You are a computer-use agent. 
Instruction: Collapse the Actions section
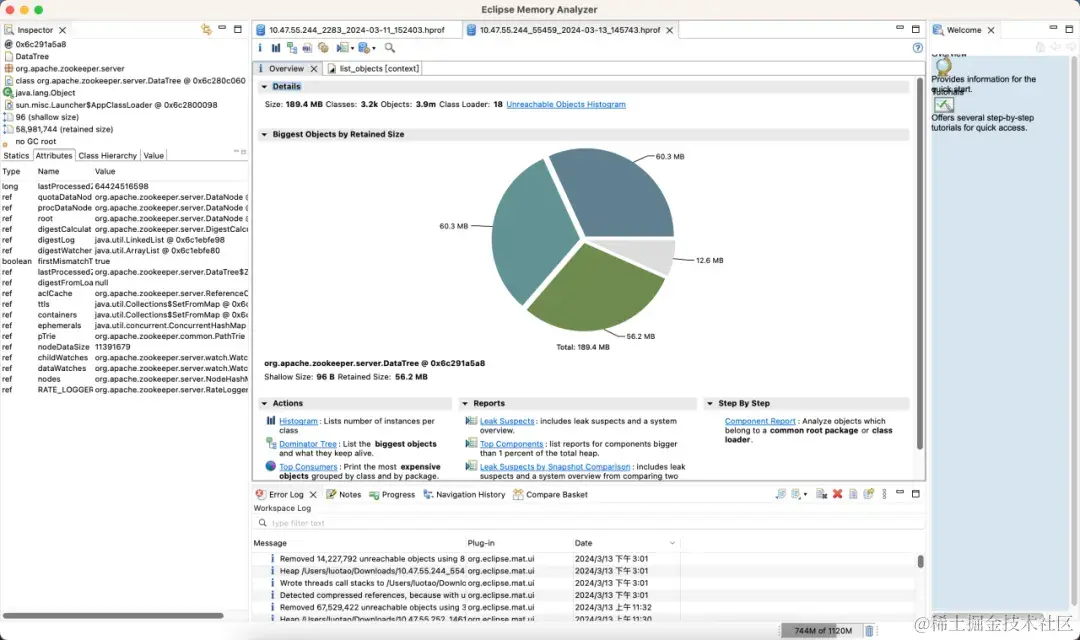[x=264, y=403]
